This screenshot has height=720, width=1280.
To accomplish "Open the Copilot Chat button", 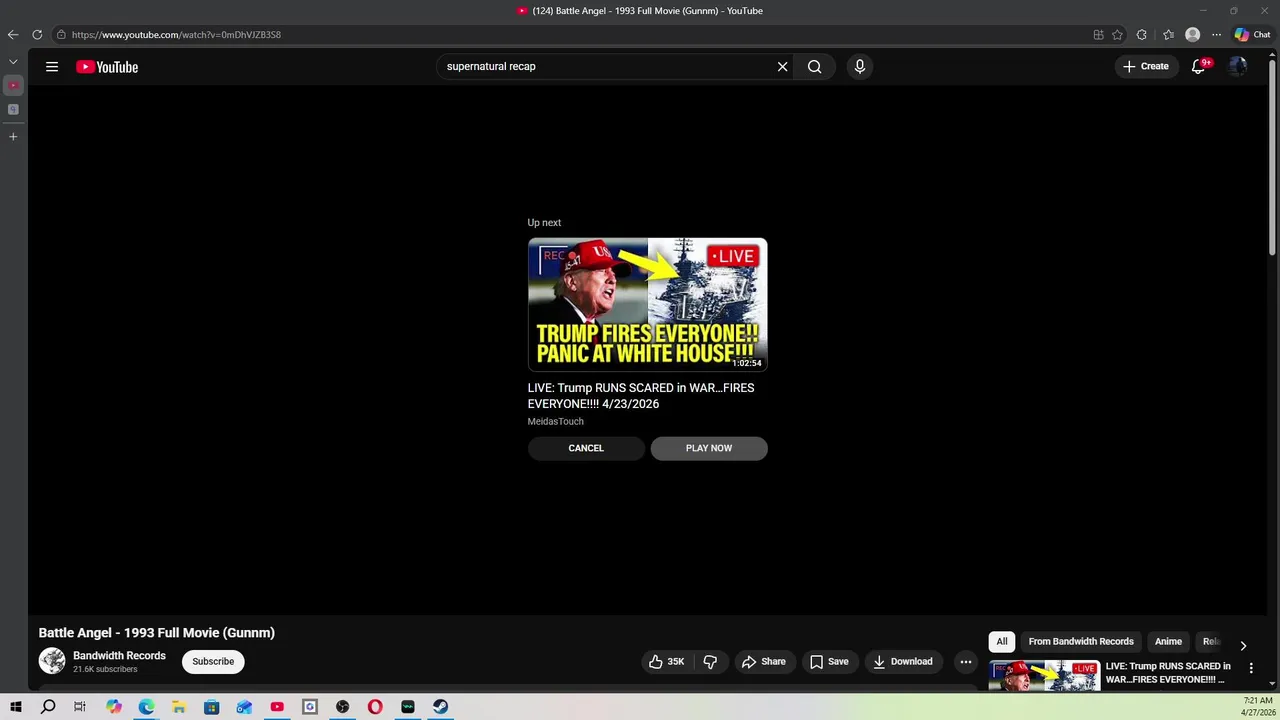I will point(1252,34).
